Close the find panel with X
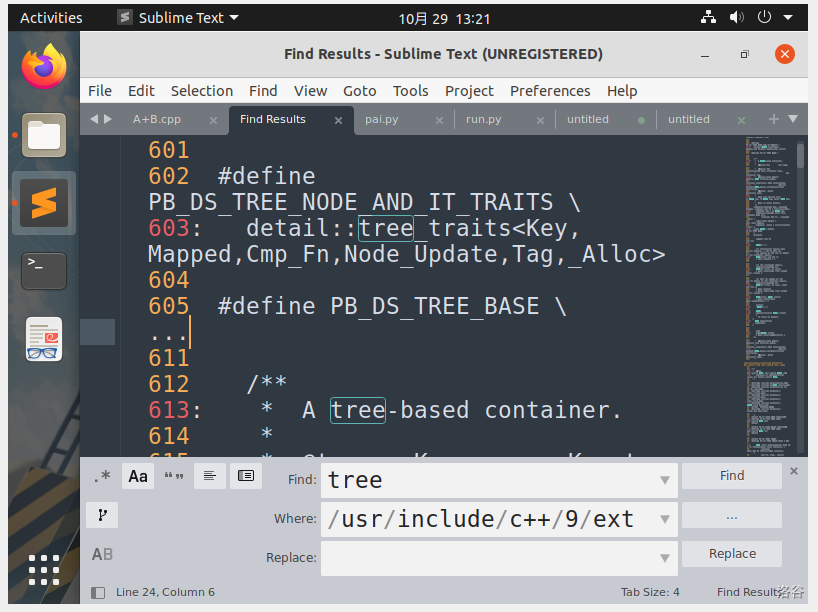 click(794, 471)
